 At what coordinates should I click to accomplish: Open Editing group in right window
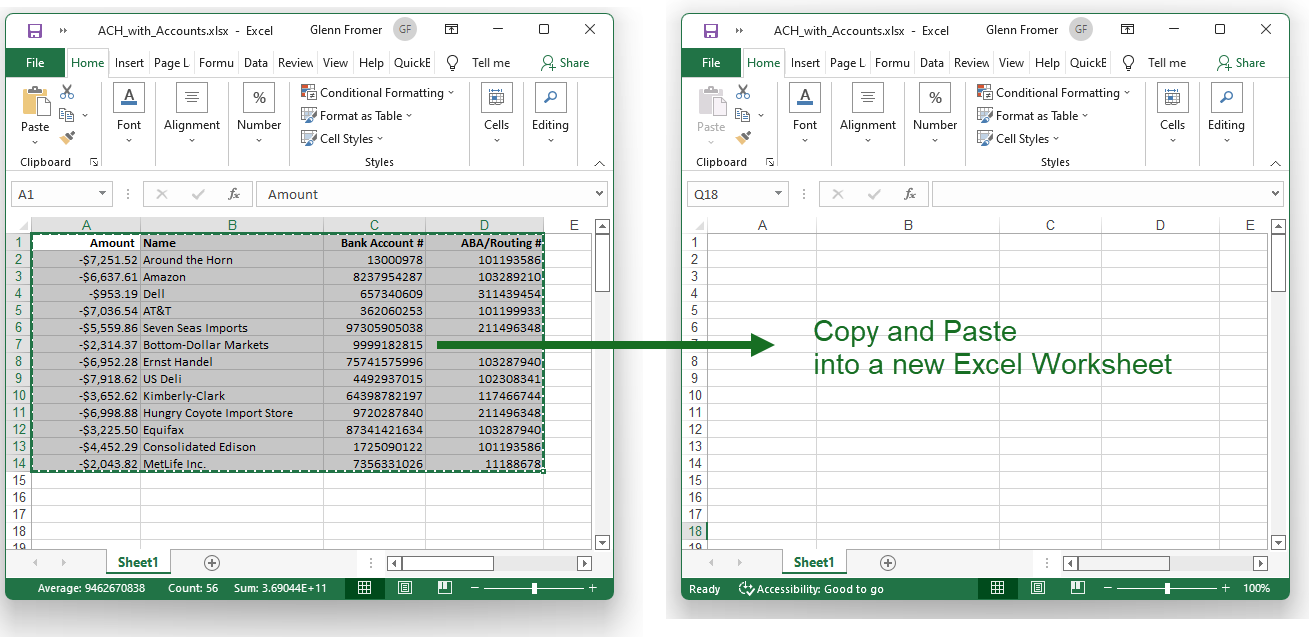coord(1226,114)
